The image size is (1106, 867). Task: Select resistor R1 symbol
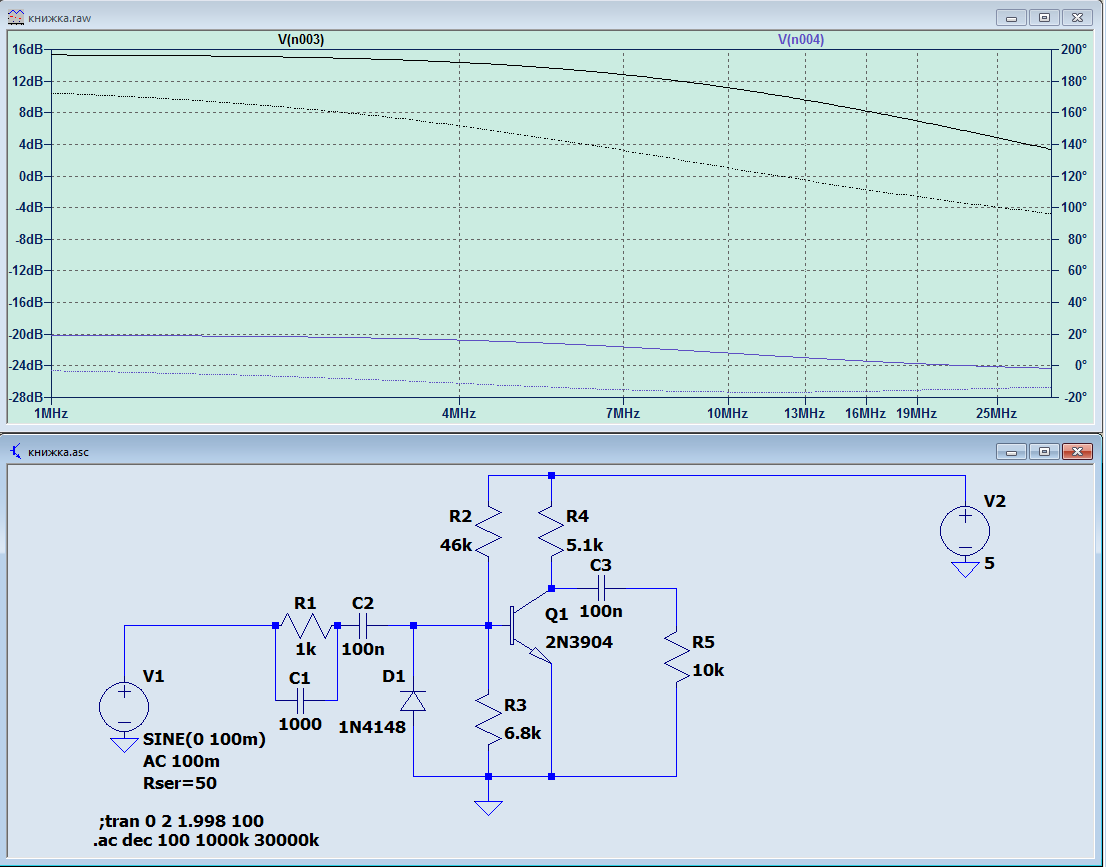[x=306, y=625]
